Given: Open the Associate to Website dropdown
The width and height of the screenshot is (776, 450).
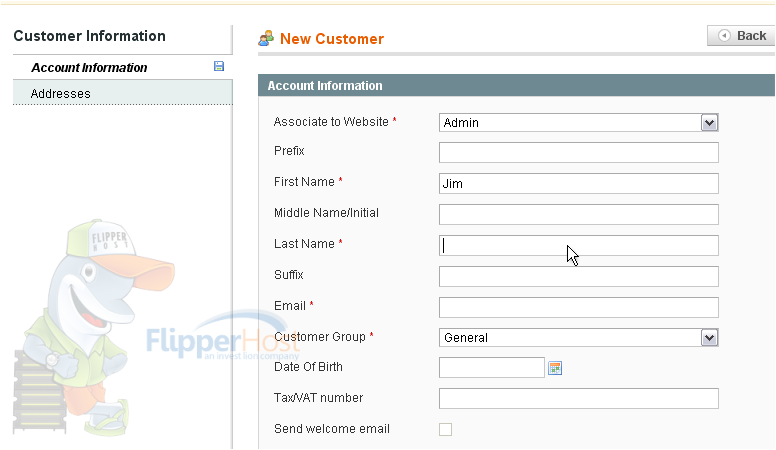Looking at the screenshot, I should click(579, 122).
